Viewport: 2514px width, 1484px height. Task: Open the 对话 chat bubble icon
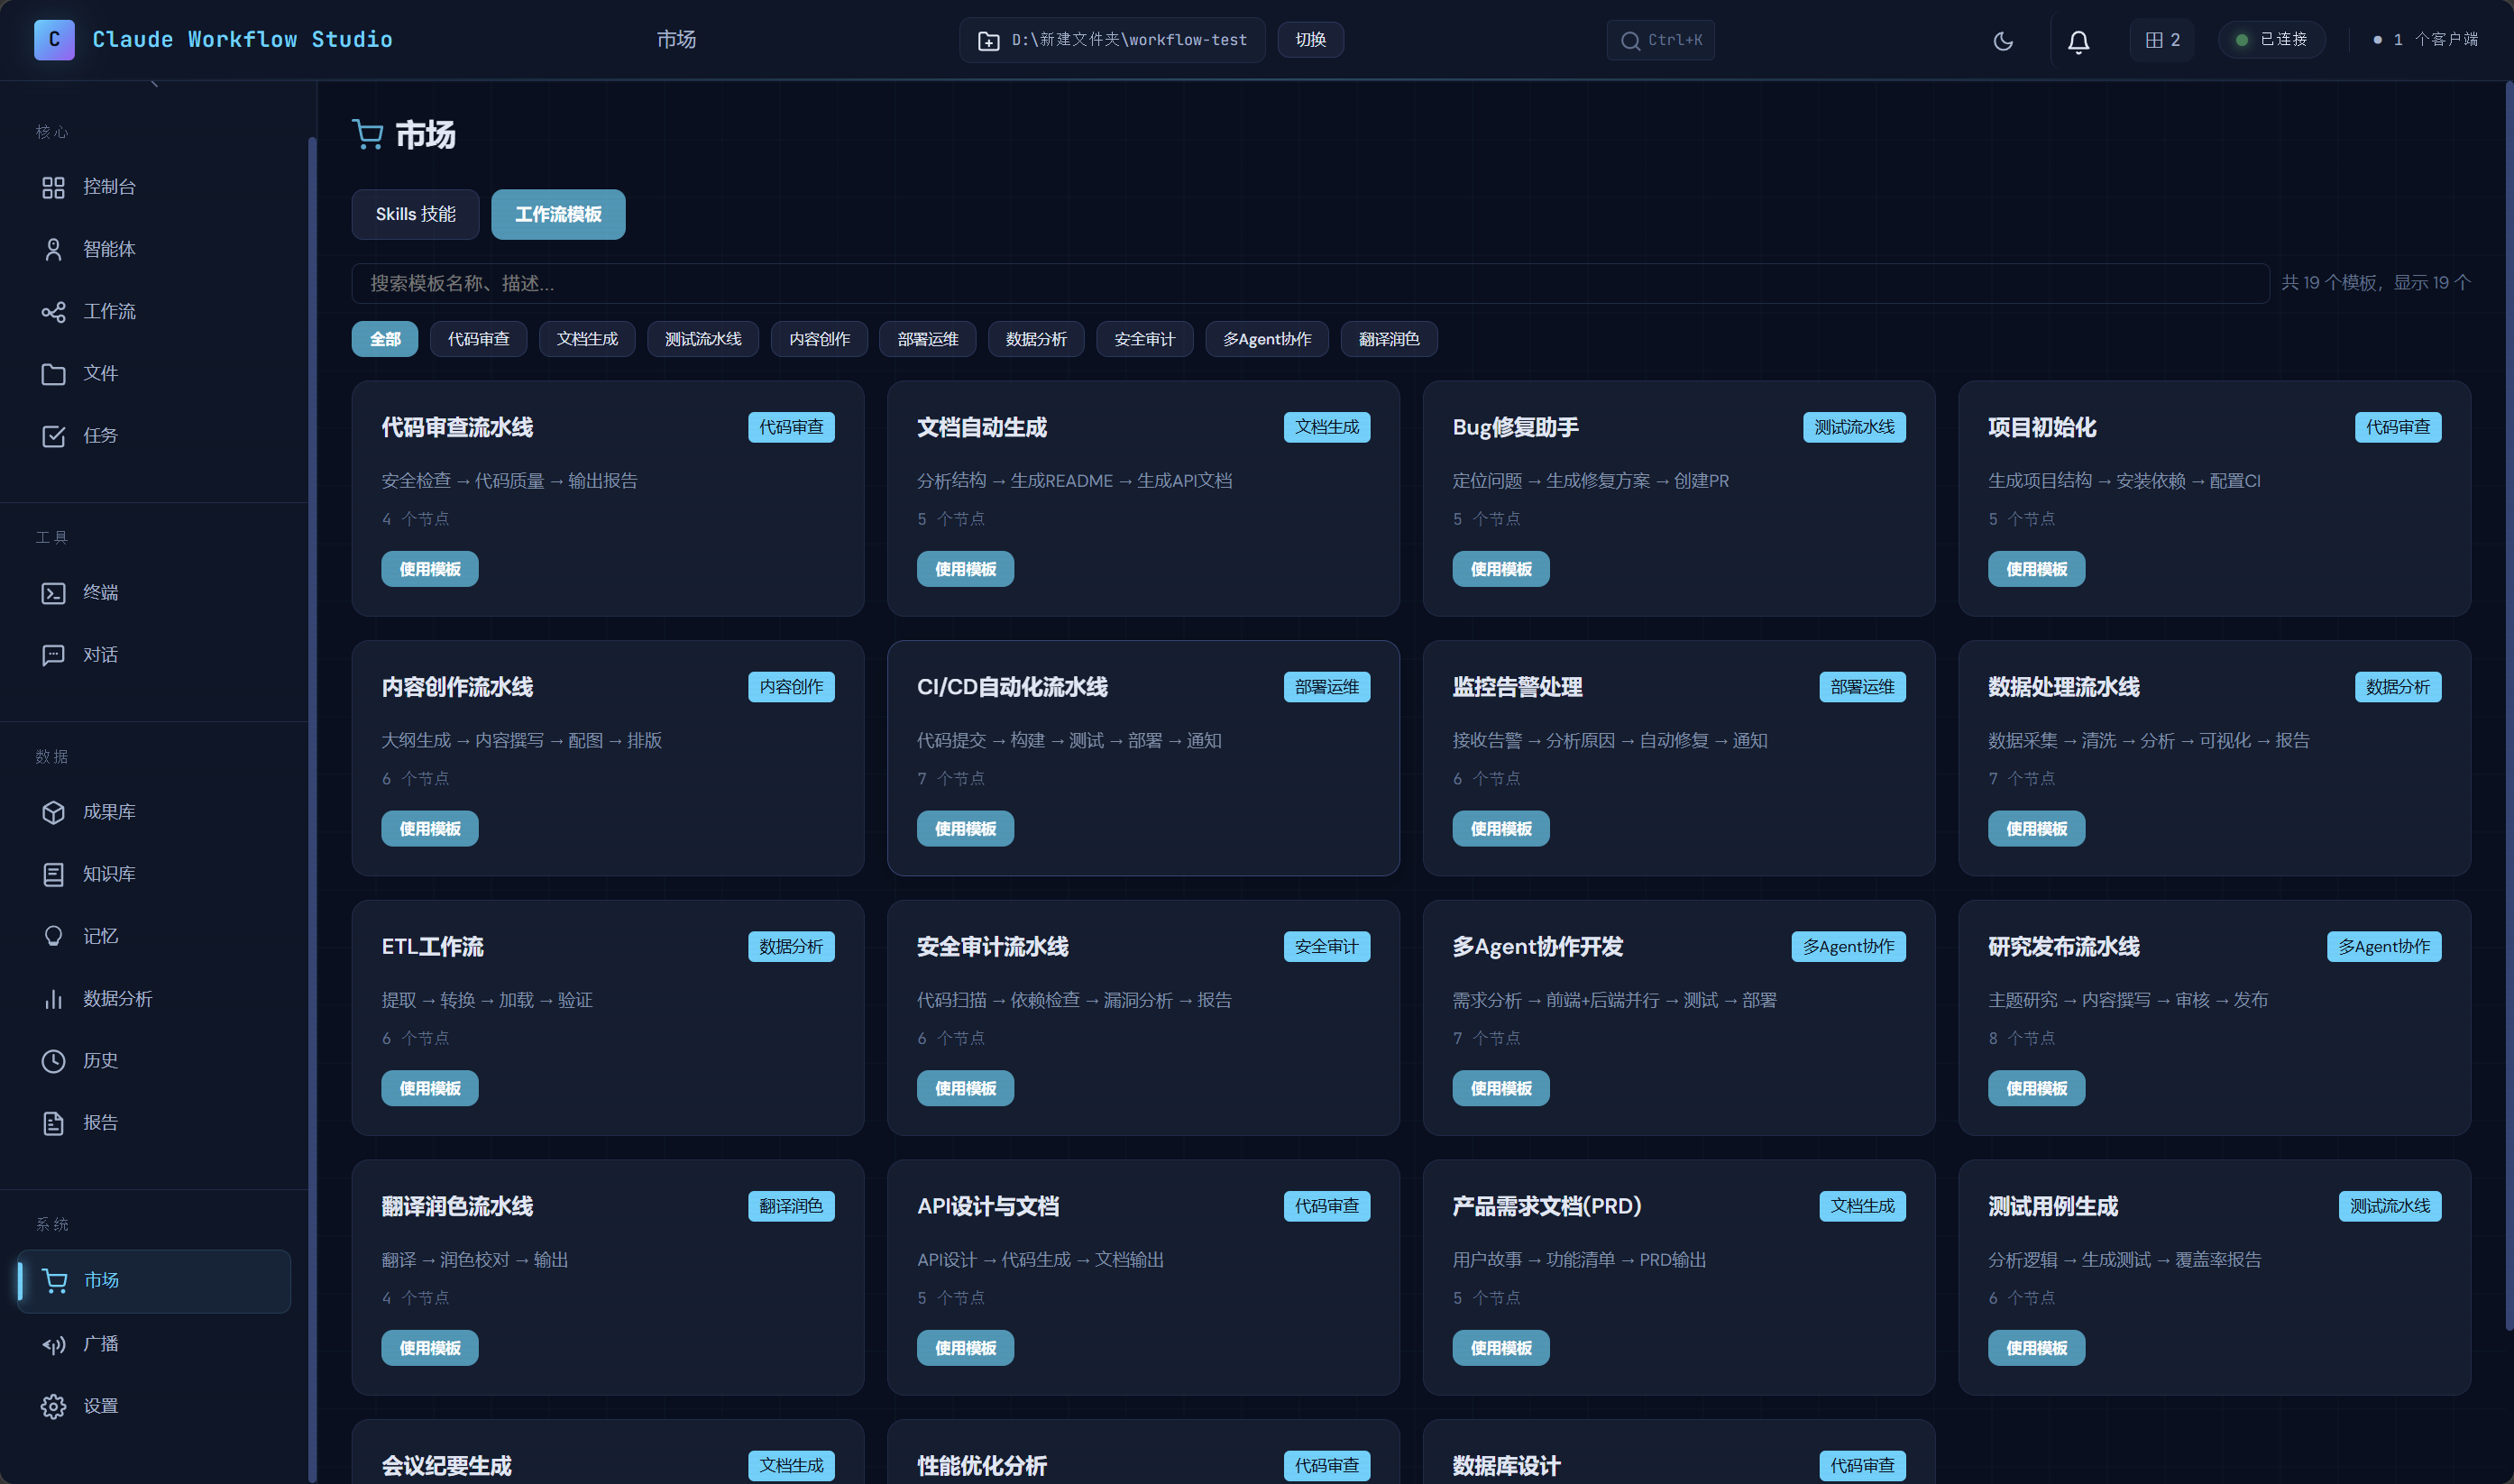pos(53,655)
